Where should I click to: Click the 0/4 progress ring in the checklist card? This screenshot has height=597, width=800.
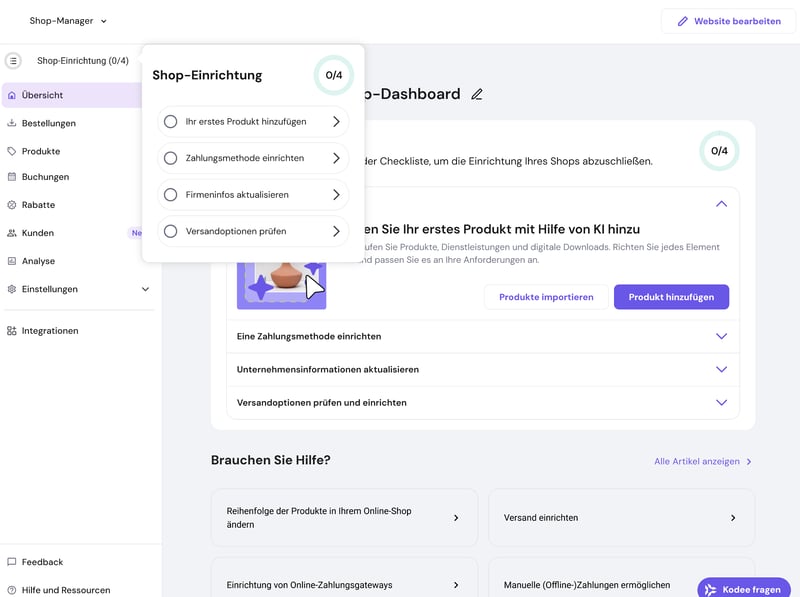[719, 151]
